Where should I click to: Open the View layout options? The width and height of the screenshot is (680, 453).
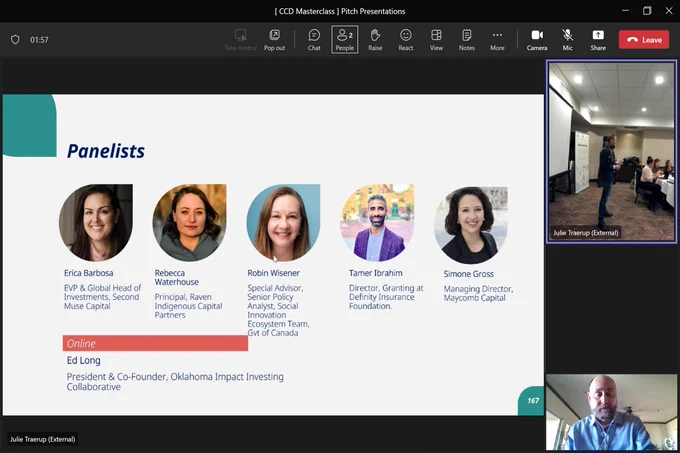point(436,39)
